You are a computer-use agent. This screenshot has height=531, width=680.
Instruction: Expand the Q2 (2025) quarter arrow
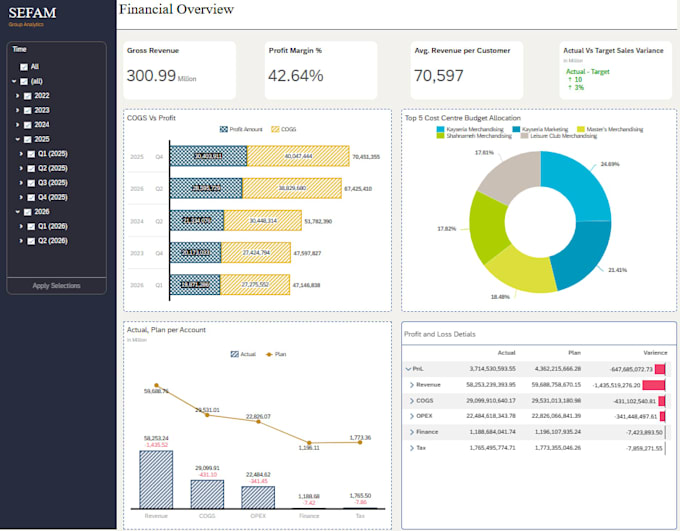point(21,168)
